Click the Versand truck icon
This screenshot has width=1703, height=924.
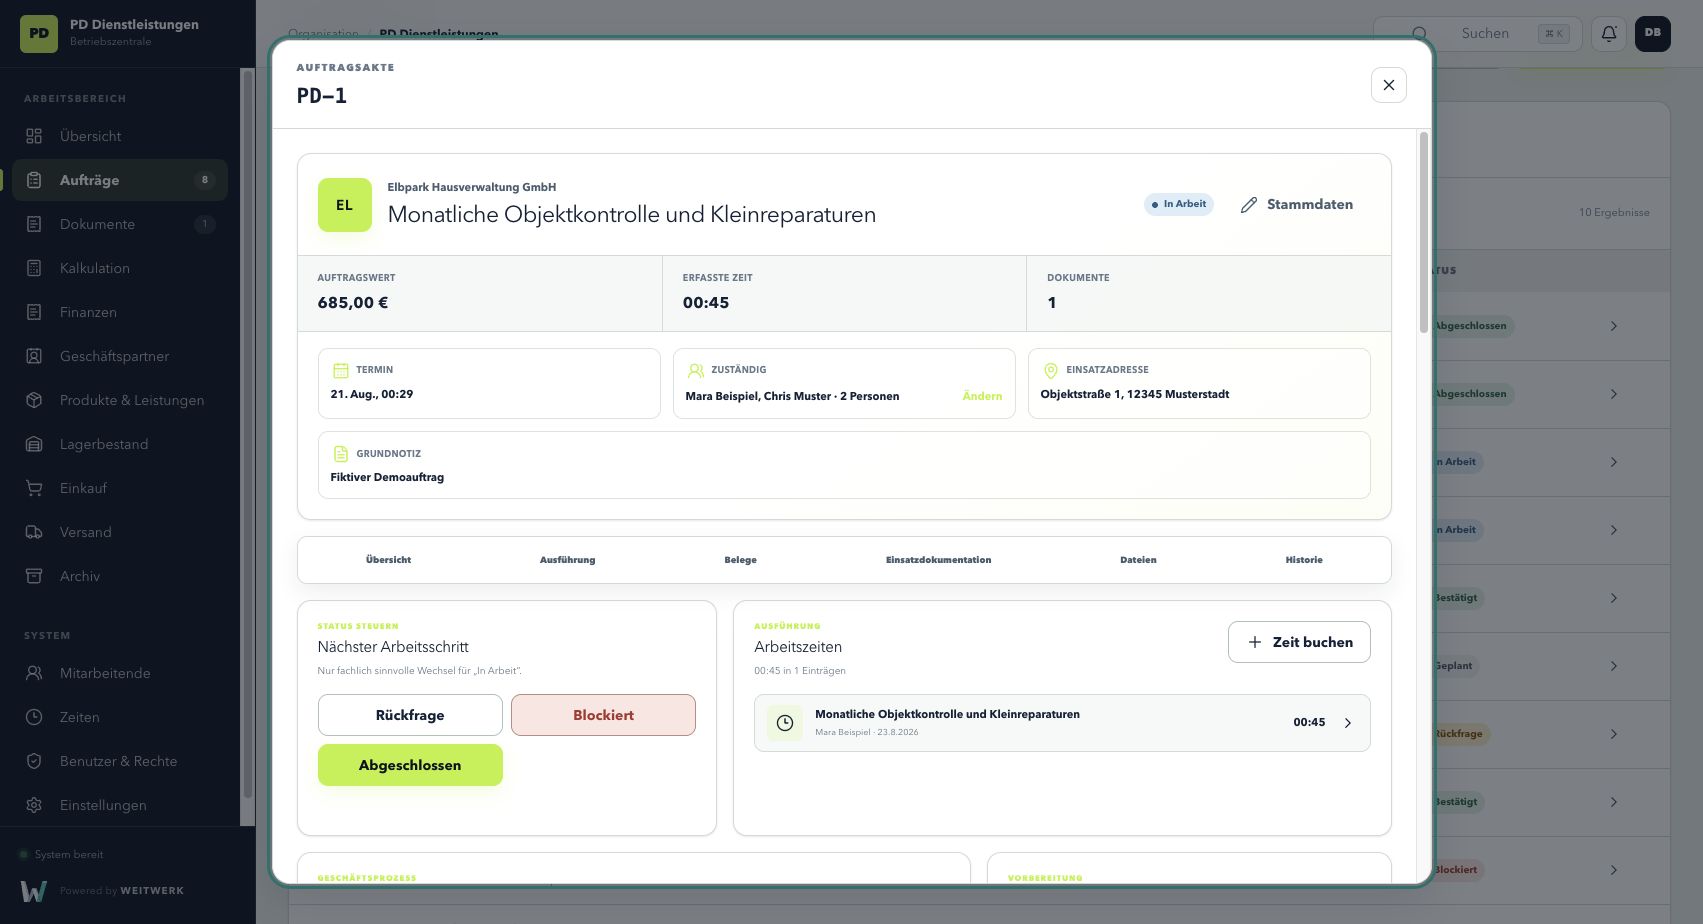click(x=34, y=532)
